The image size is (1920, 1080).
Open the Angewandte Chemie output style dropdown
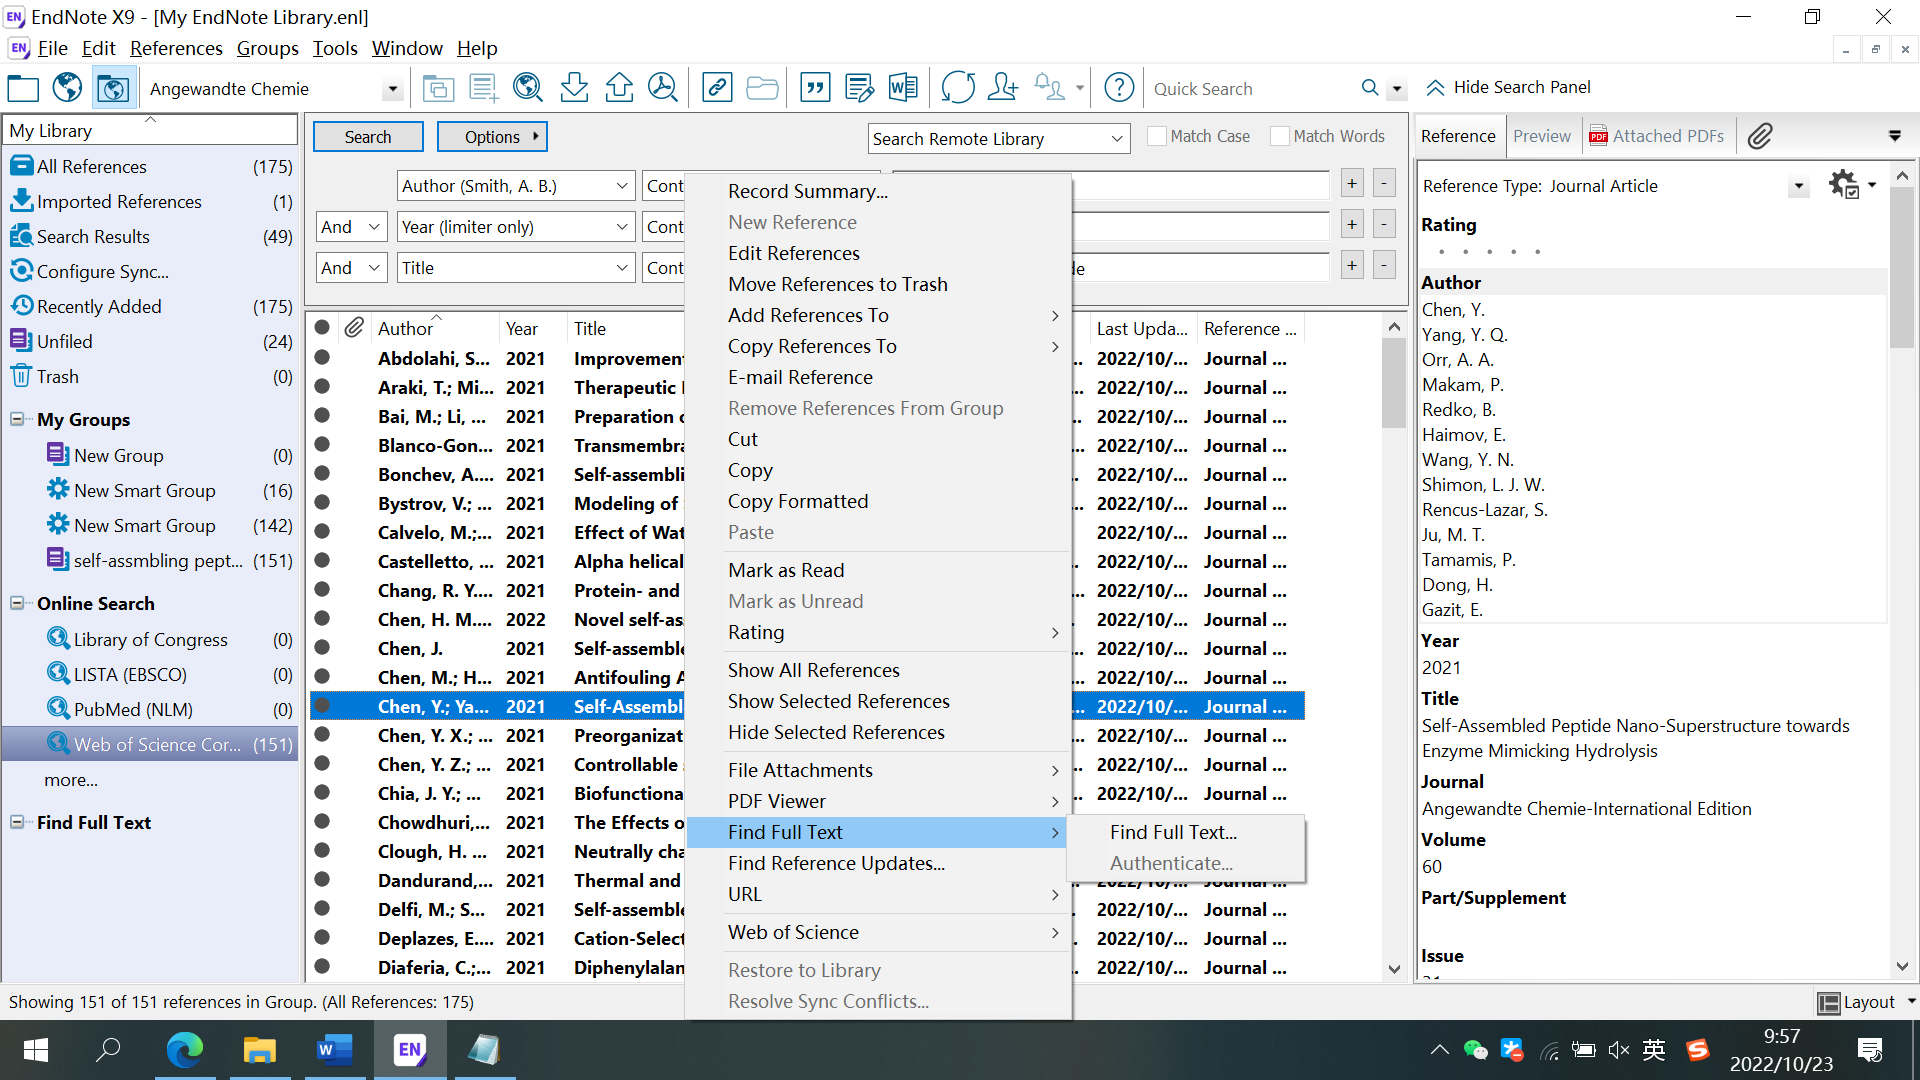(x=392, y=89)
